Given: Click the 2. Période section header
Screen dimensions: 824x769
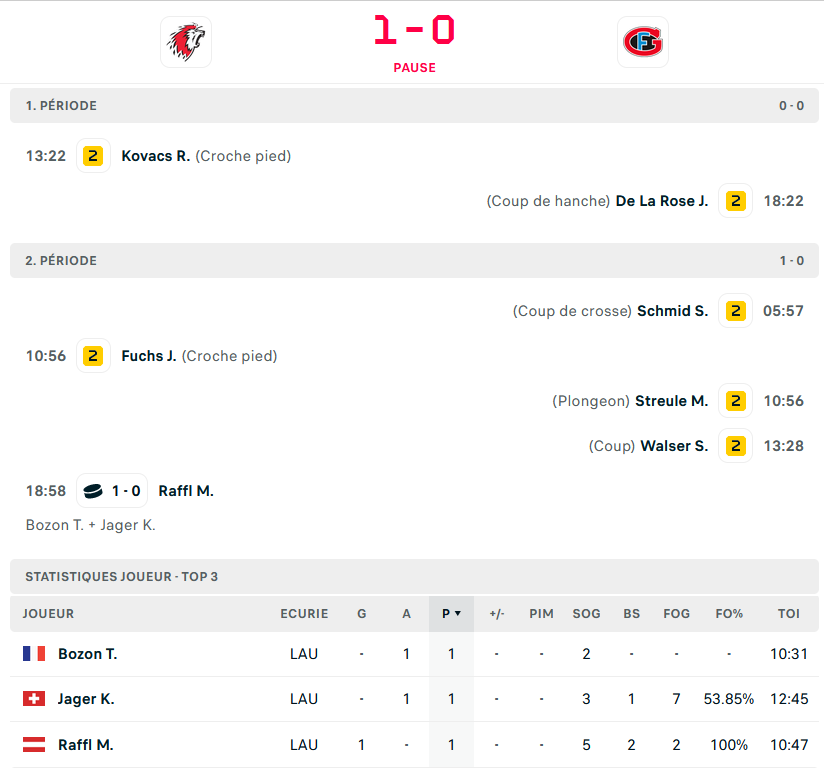Looking at the screenshot, I should pos(62,261).
